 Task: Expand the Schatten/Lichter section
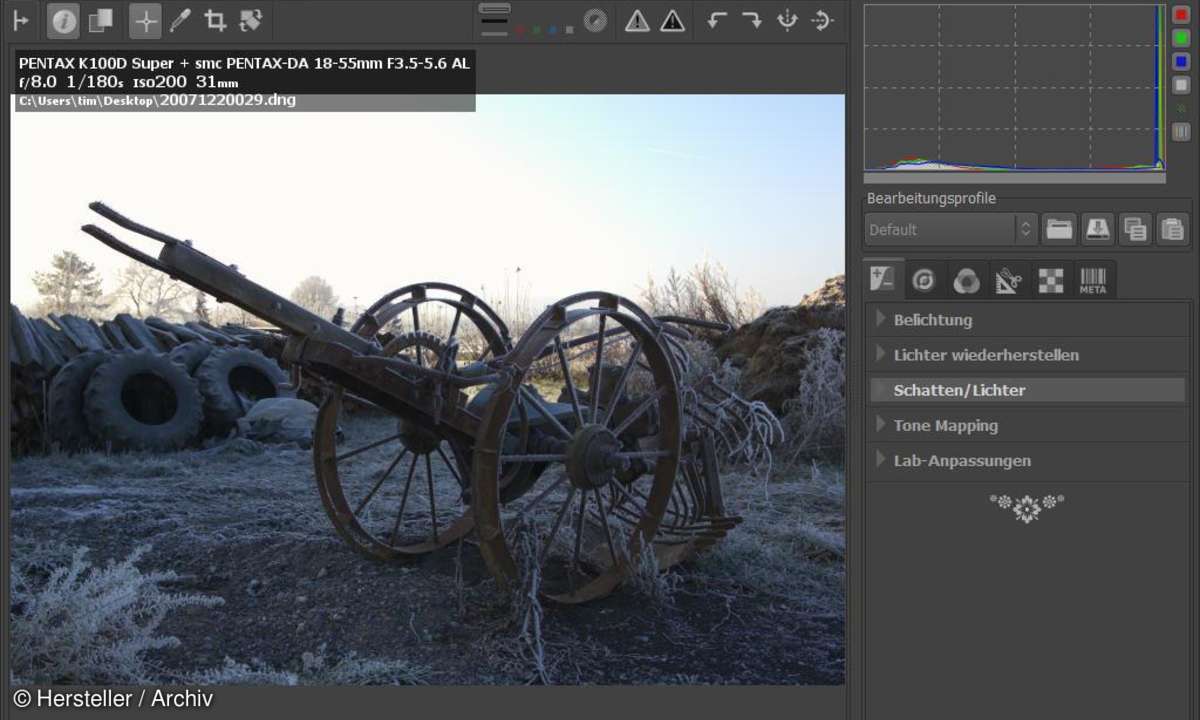click(1027, 390)
